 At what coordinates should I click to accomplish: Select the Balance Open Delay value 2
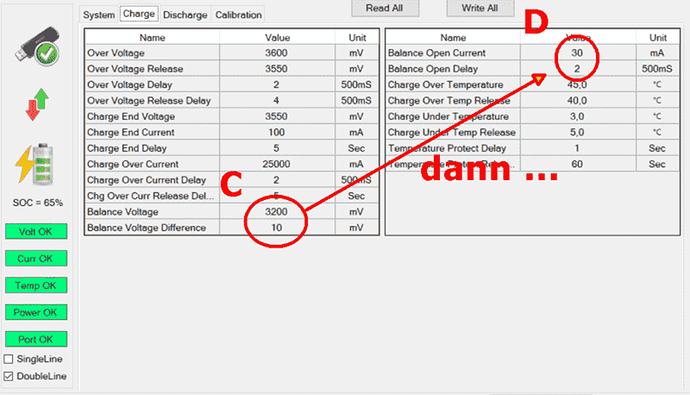click(577, 69)
